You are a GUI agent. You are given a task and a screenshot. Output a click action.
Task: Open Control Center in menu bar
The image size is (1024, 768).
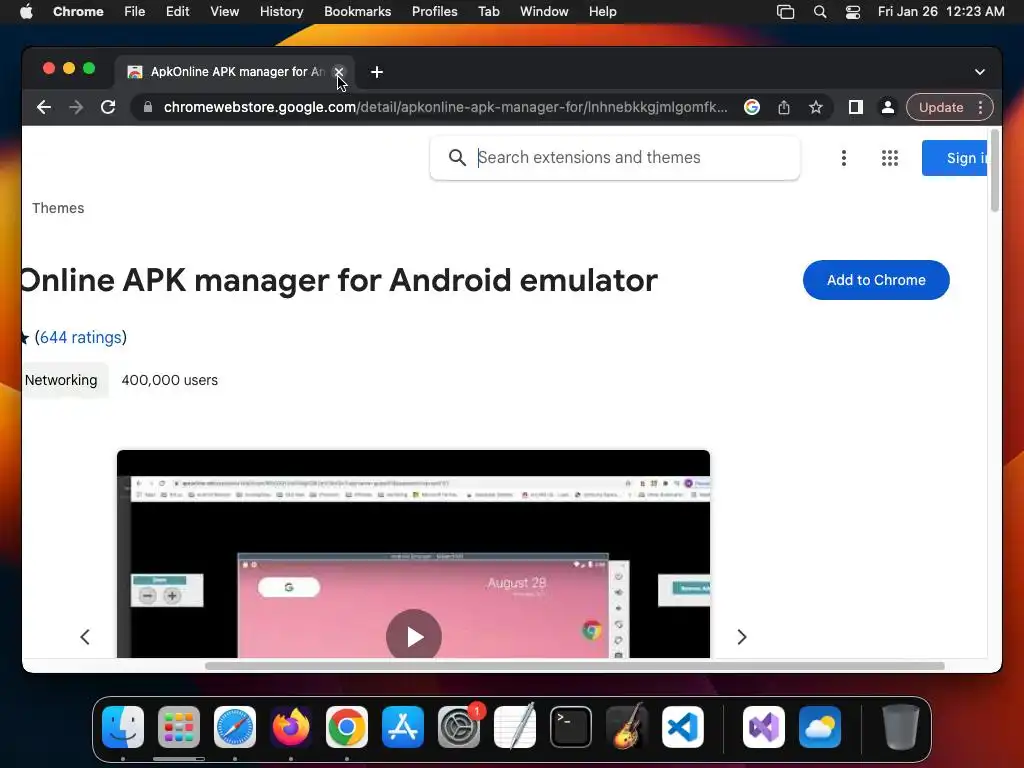852,12
